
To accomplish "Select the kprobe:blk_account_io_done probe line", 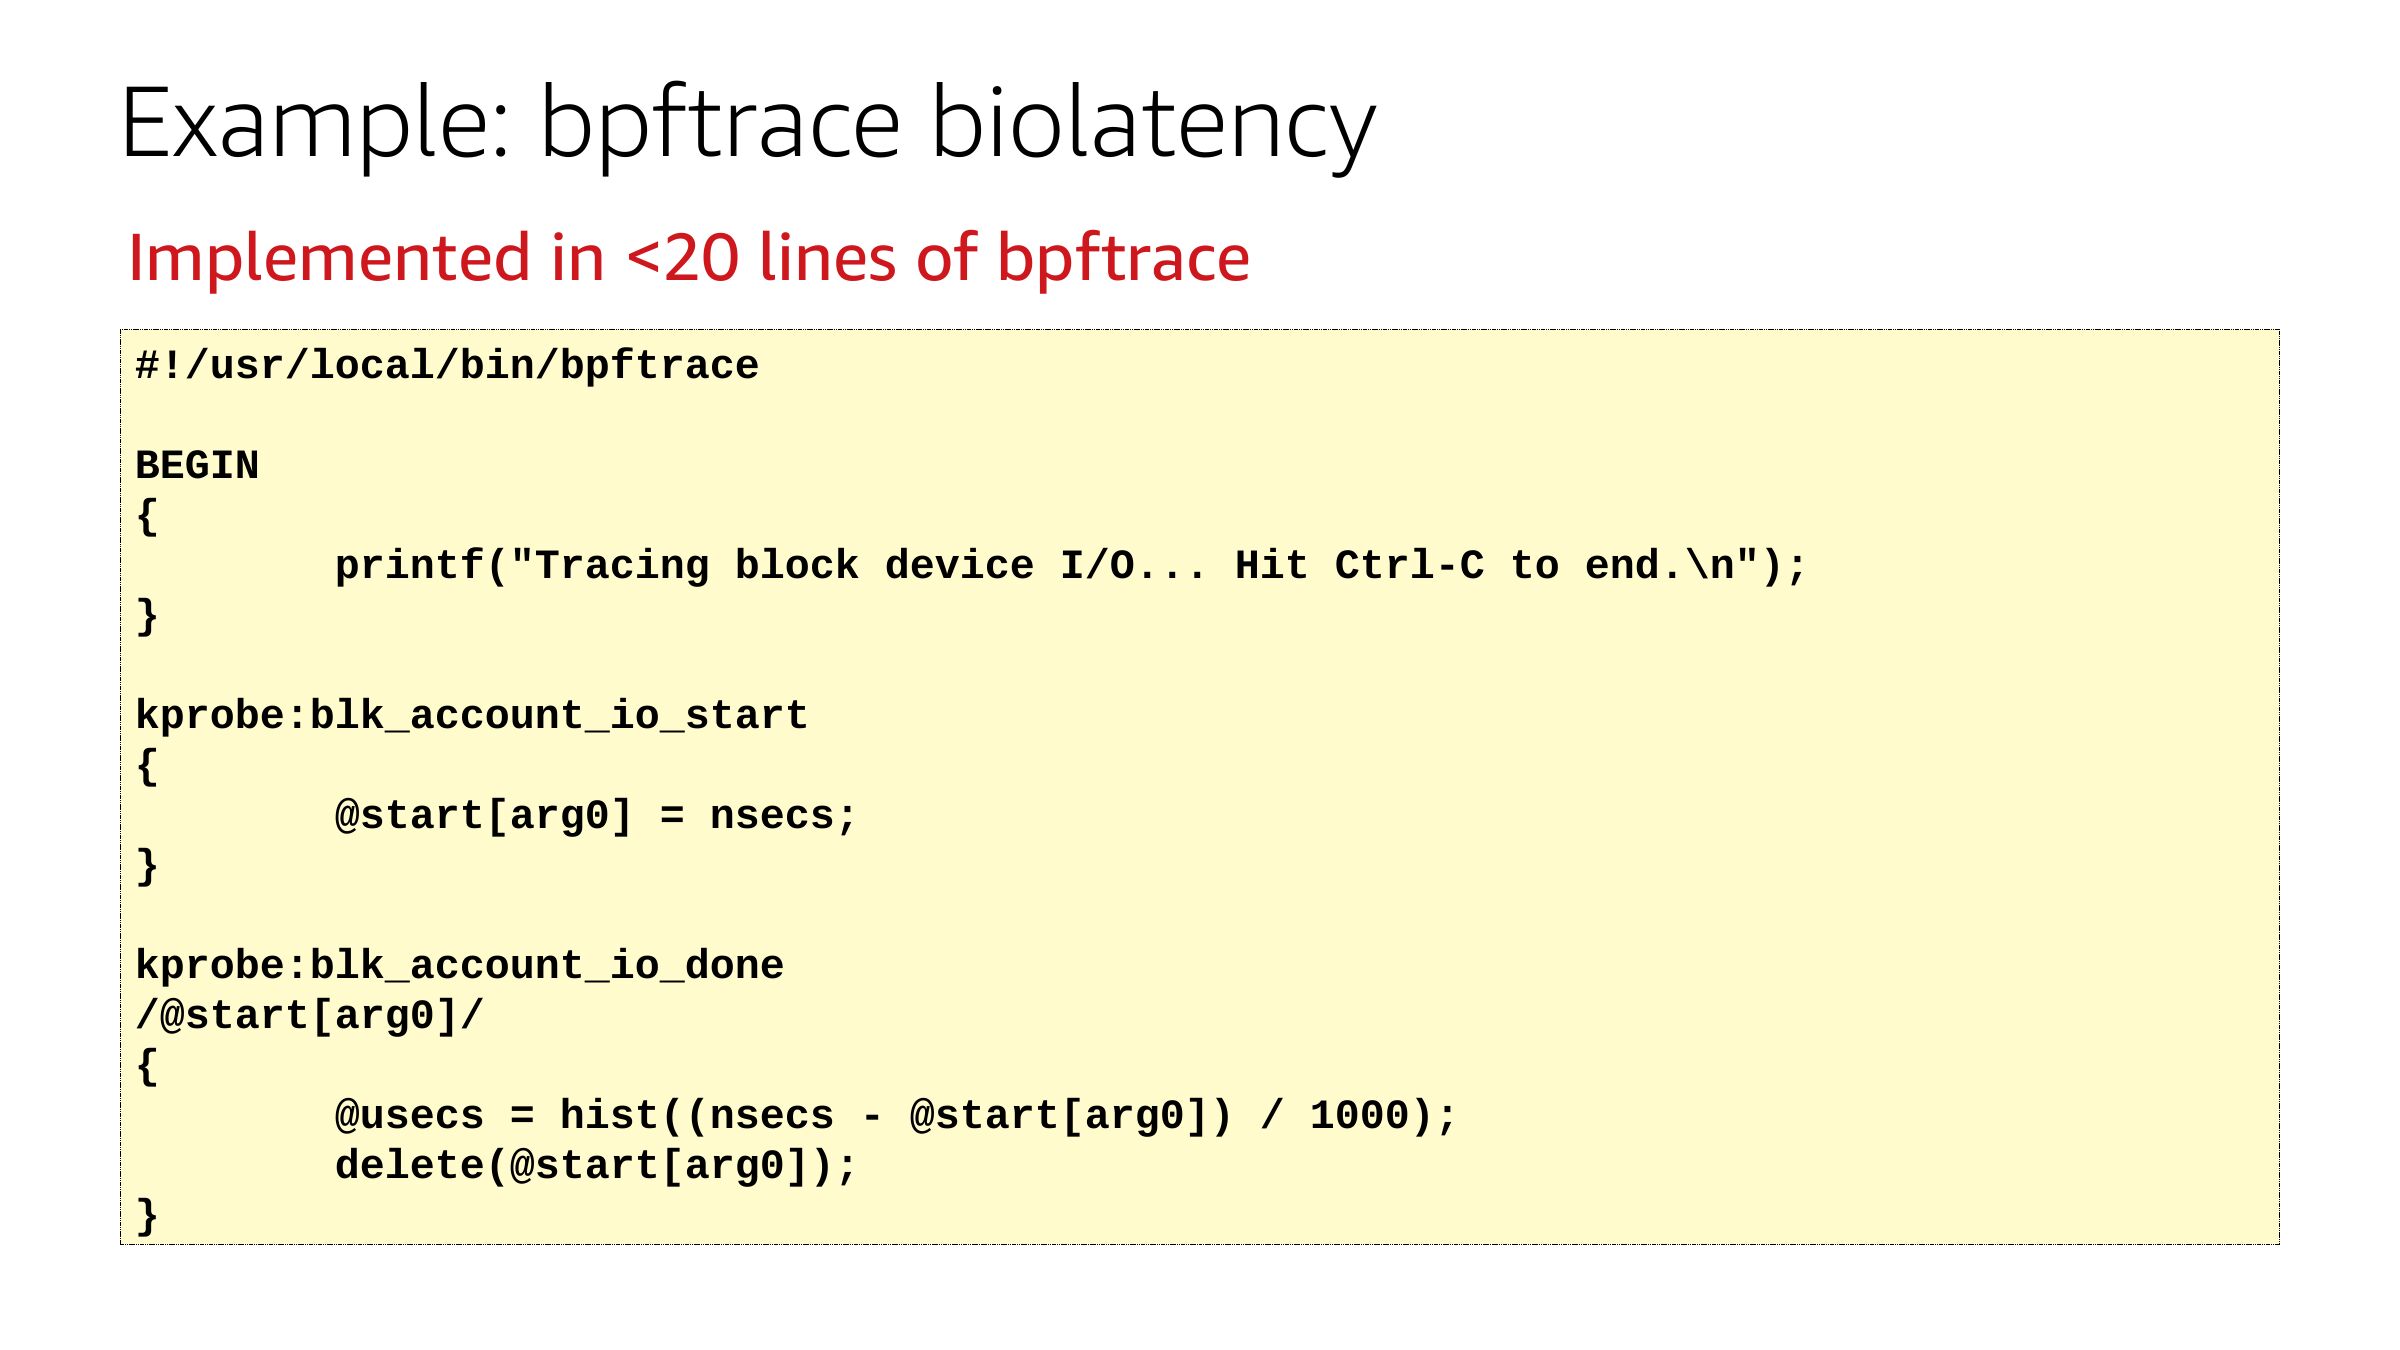I will [459, 966].
